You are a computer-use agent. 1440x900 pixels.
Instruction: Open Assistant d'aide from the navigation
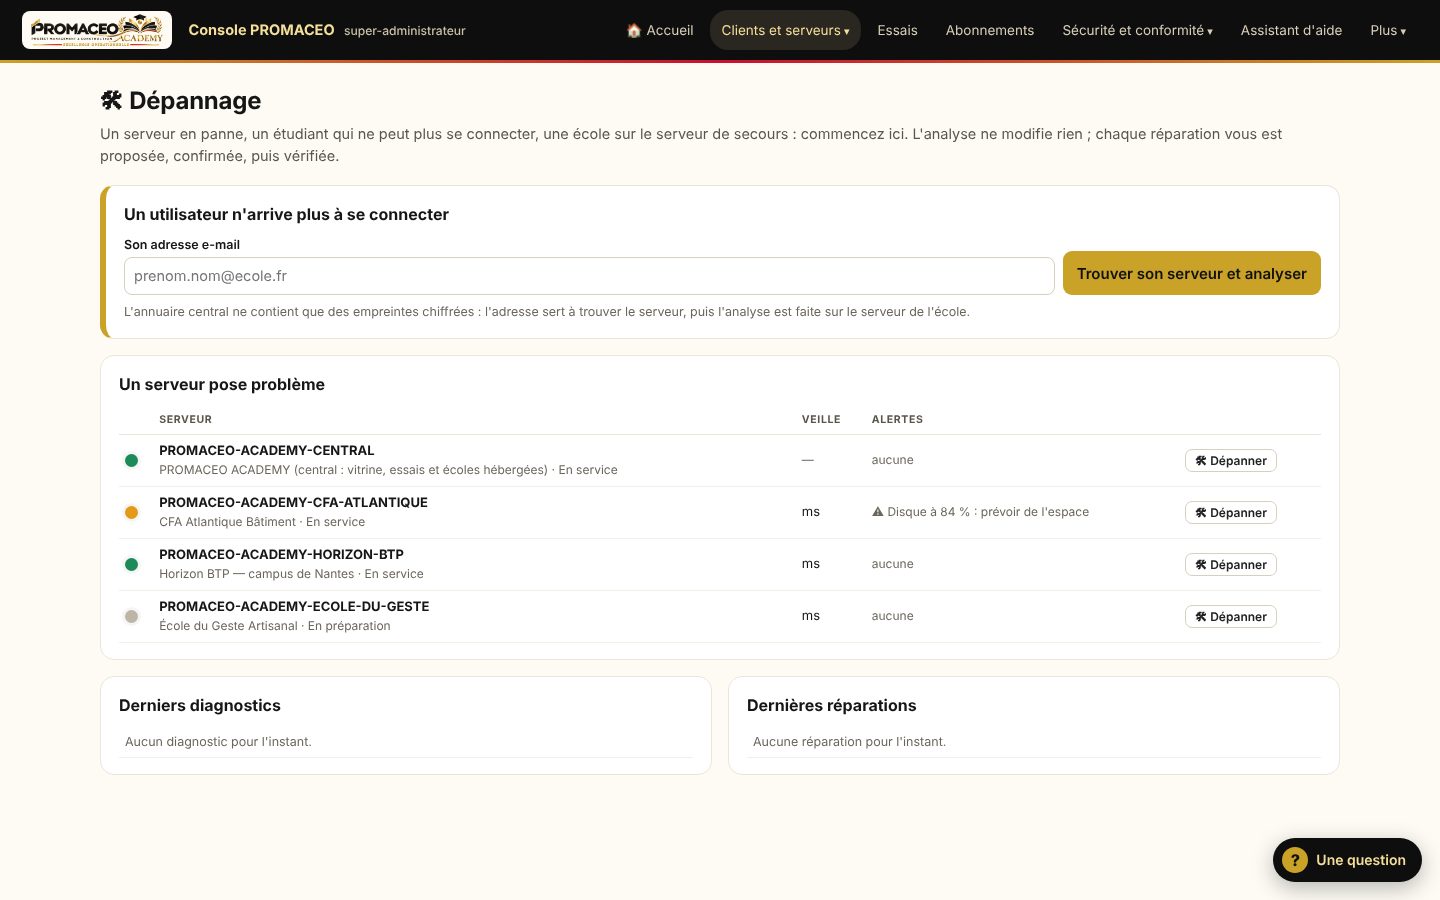[1291, 30]
